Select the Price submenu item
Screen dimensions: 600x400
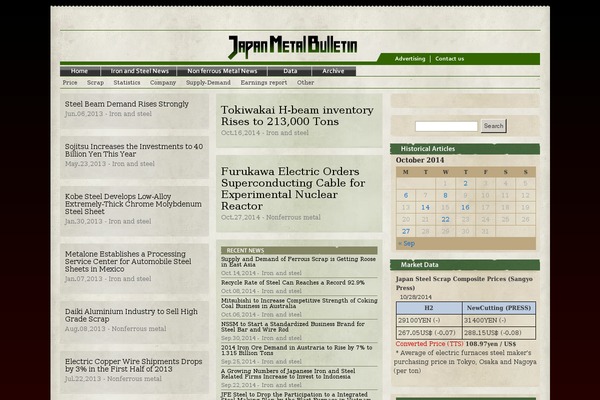(x=70, y=83)
